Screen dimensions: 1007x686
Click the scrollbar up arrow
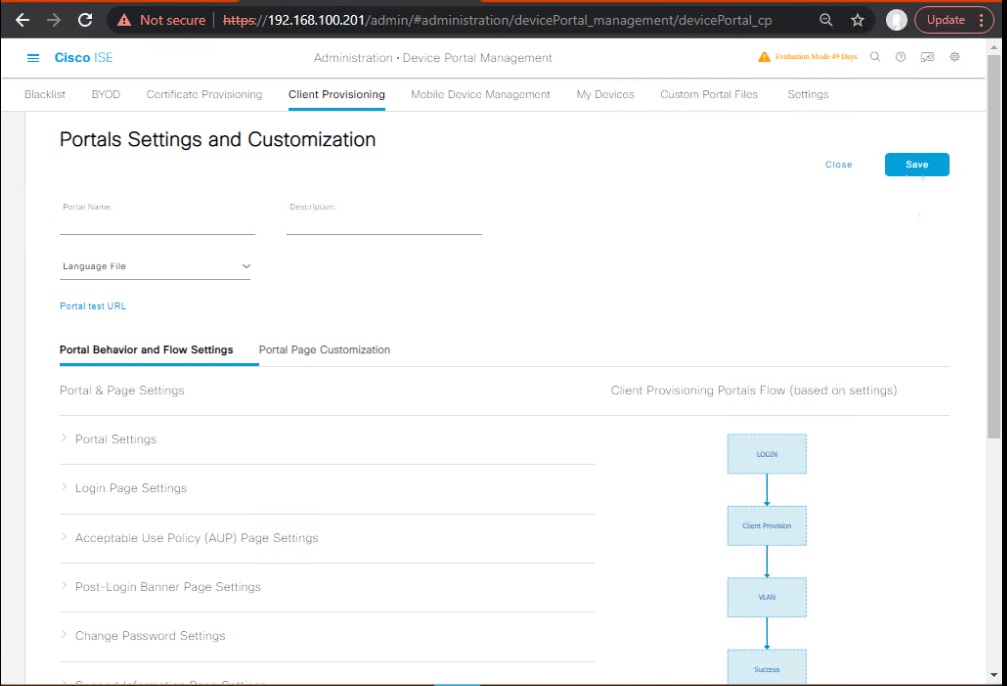[994, 47]
